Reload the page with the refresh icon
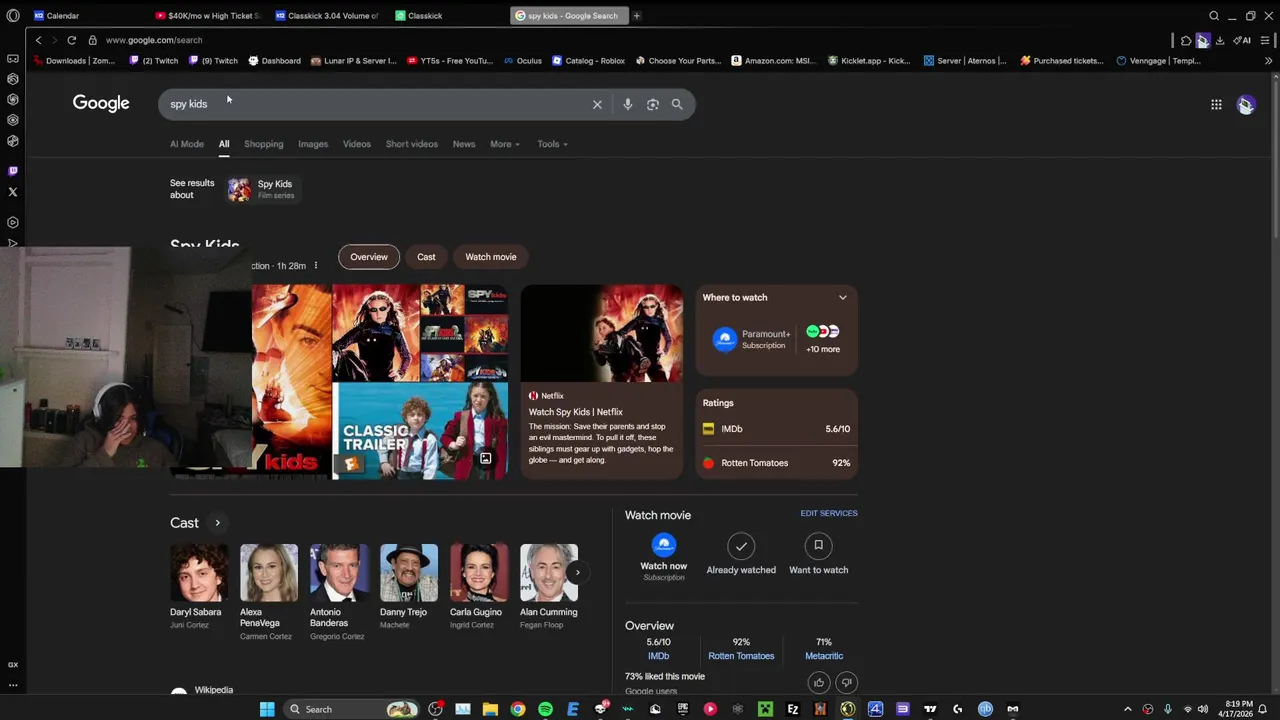Image resolution: width=1280 pixels, height=720 pixels. tap(71, 40)
